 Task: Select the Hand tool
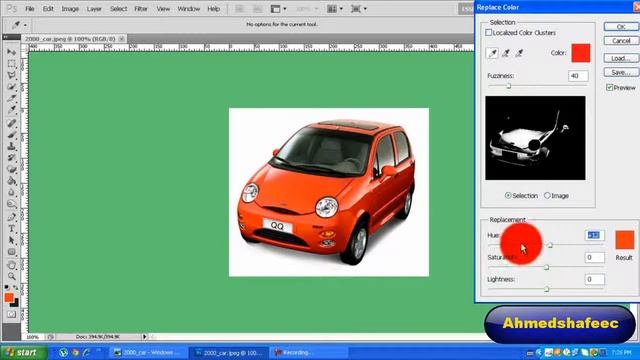pyautogui.click(x=11, y=265)
